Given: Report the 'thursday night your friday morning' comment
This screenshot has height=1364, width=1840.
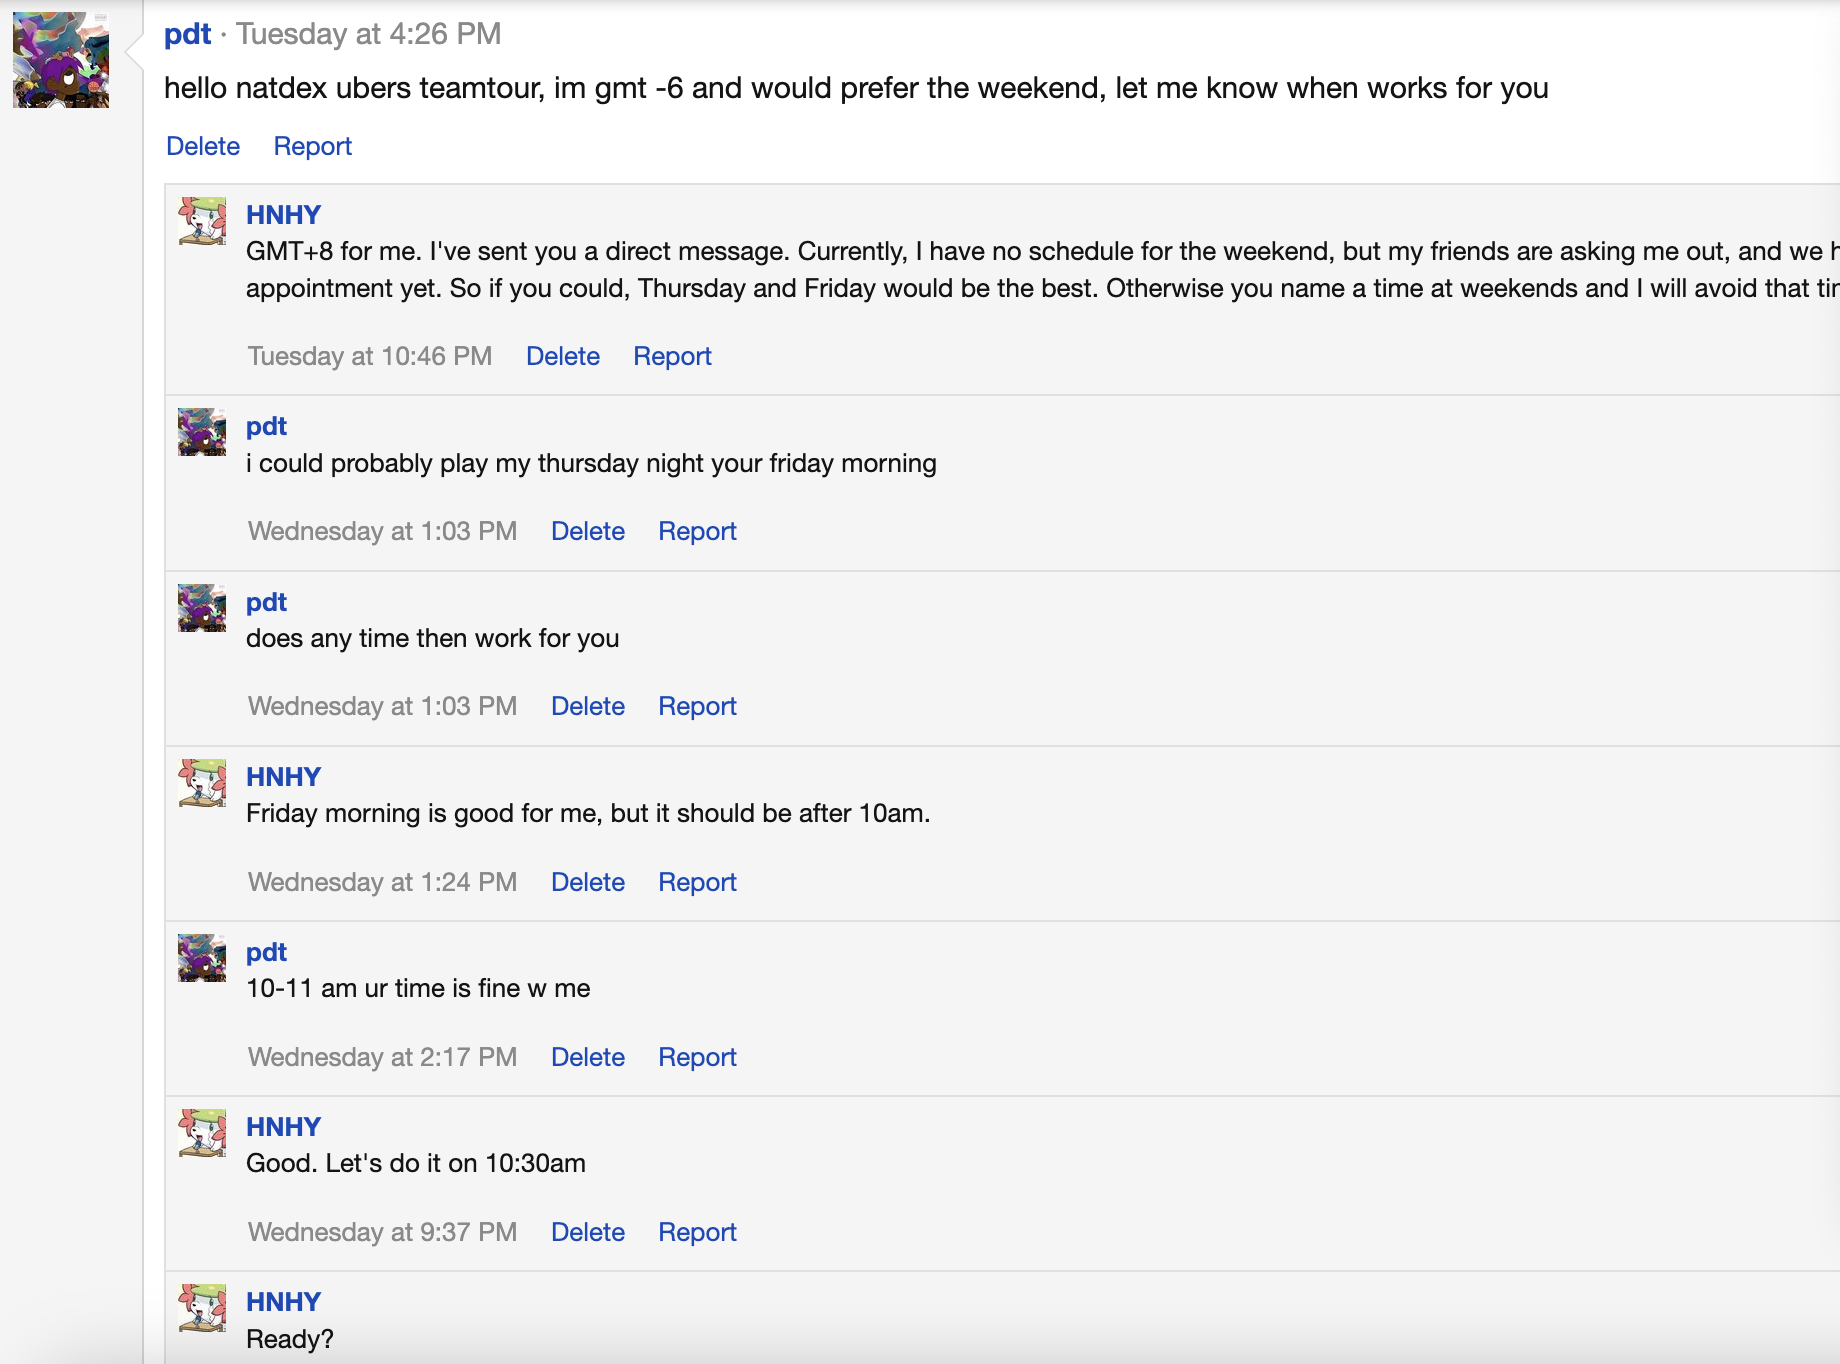Looking at the screenshot, I should click(x=697, y=531).
